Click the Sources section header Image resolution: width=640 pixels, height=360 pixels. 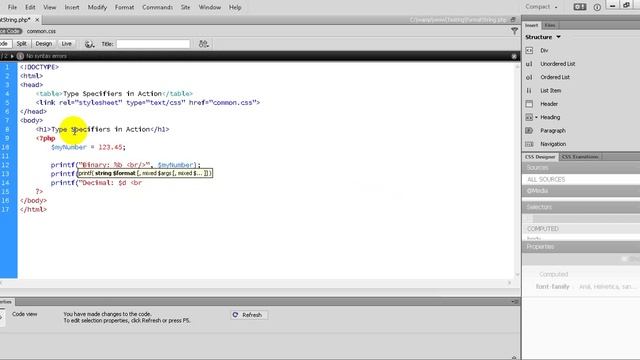[x=581, y=168]
